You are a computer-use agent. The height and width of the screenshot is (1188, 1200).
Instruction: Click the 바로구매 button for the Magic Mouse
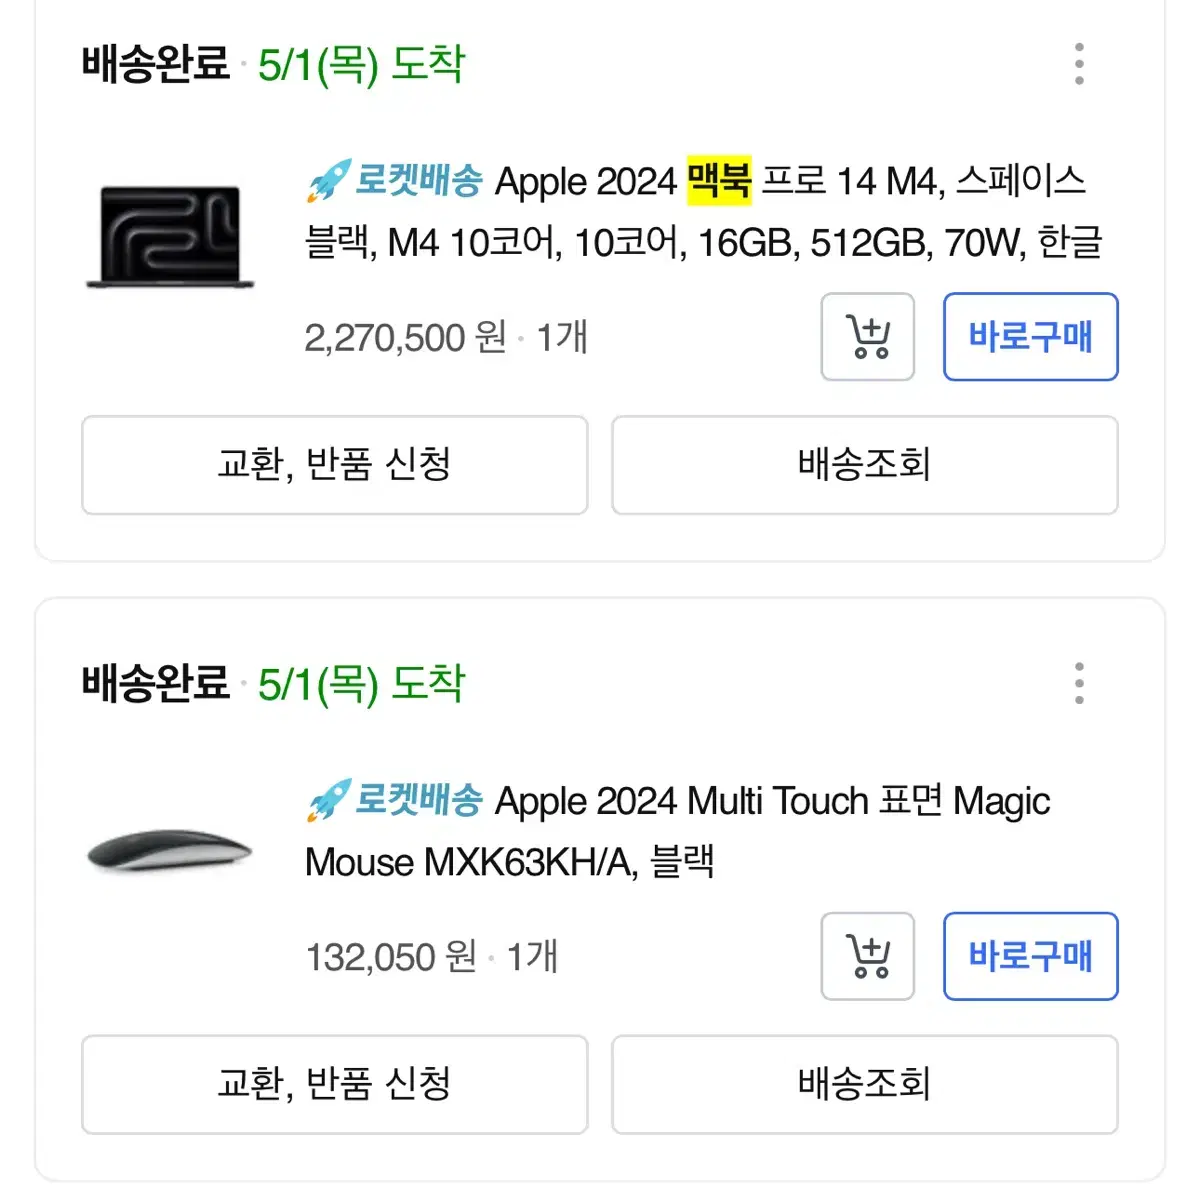pyautogui.click(x=1030, y=956)
